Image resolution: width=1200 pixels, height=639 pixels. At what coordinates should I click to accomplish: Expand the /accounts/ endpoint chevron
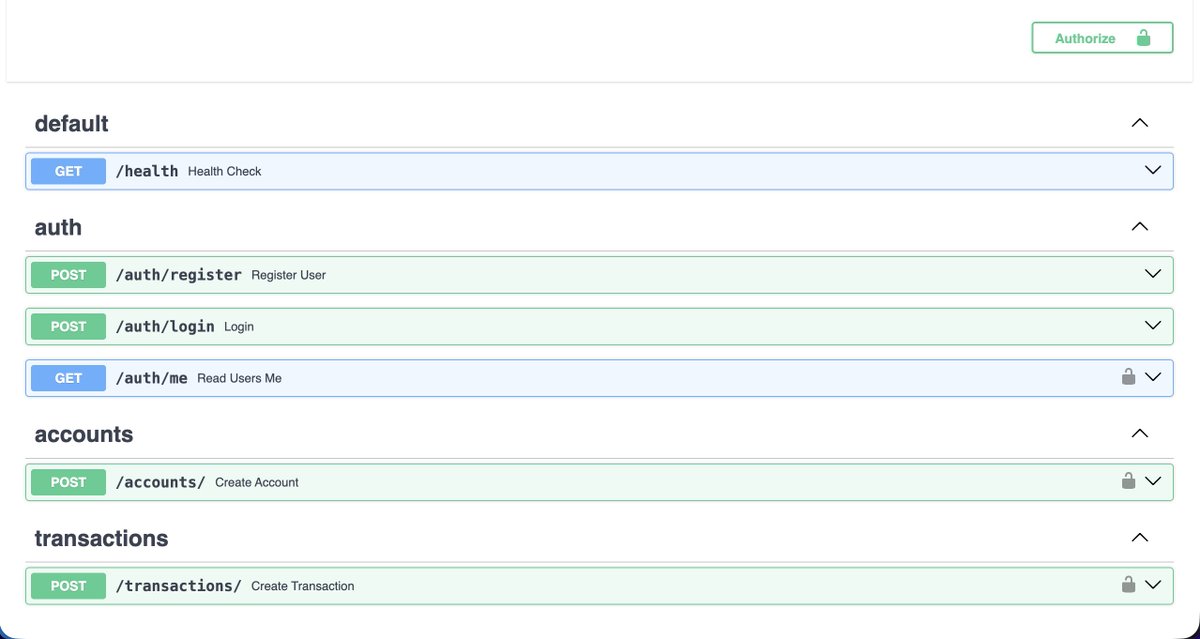1153,481
